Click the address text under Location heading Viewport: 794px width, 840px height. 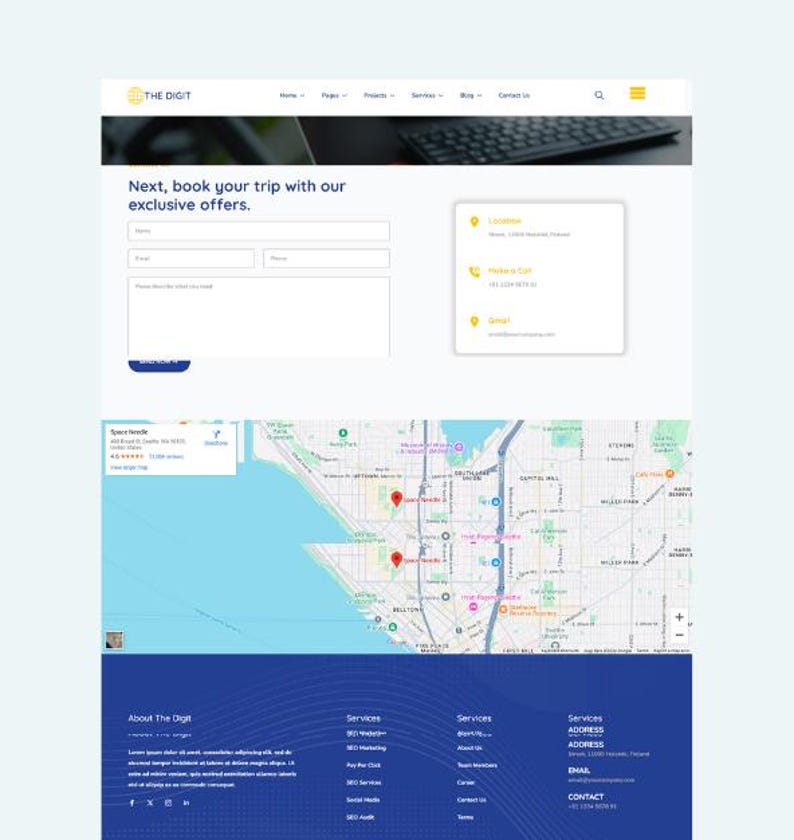(x=529, y=235)
